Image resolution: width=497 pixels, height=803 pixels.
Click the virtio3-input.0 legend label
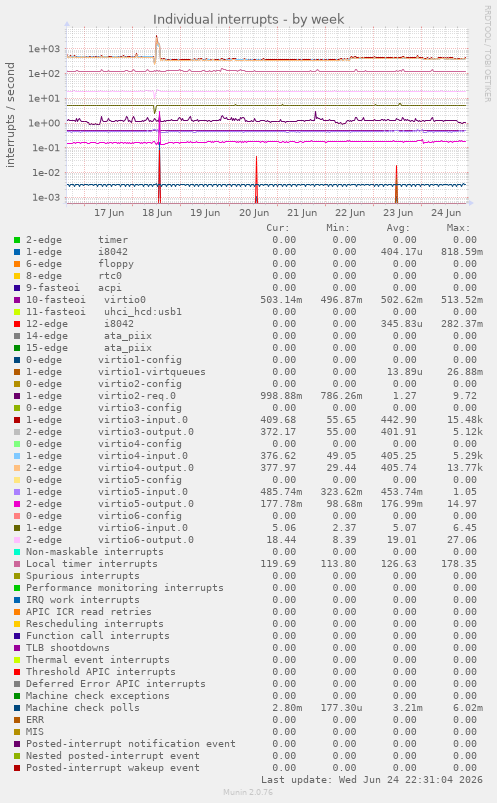(143, 420)
